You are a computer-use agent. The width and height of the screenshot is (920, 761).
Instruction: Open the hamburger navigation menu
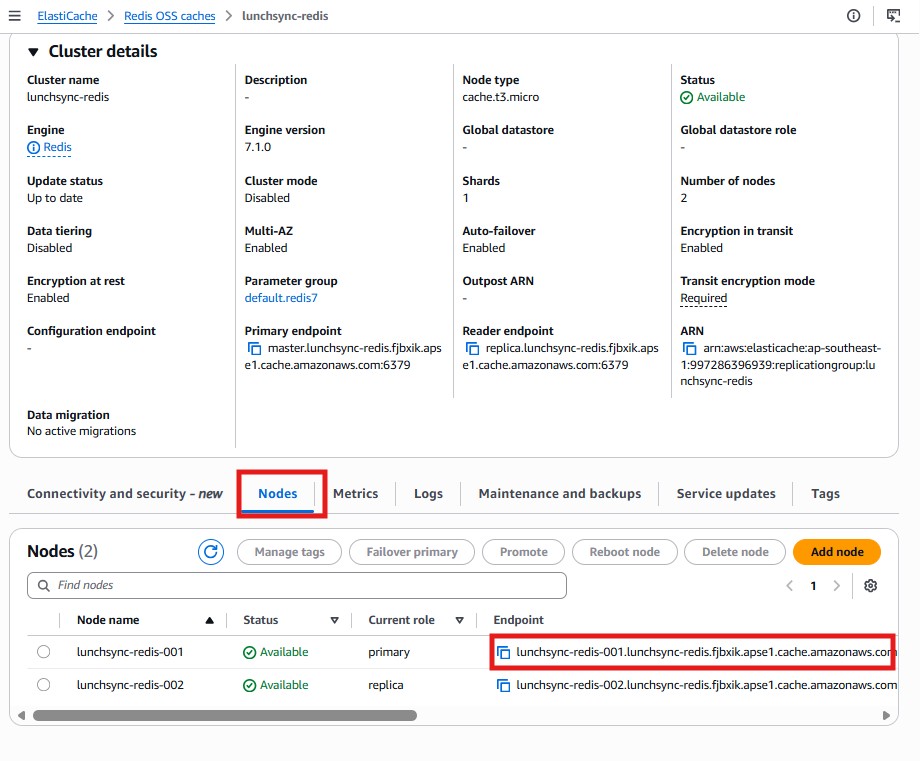tap(14, 16)
